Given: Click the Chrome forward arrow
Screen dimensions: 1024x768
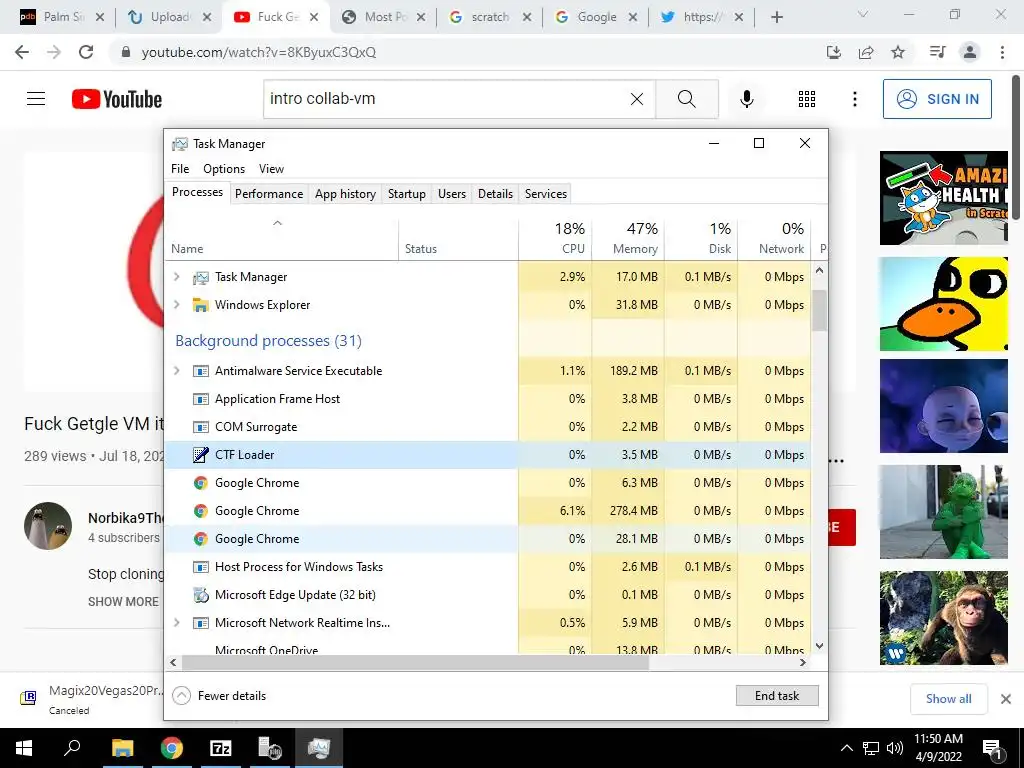Looking at the screenshot, I should (x=54, y=52).
